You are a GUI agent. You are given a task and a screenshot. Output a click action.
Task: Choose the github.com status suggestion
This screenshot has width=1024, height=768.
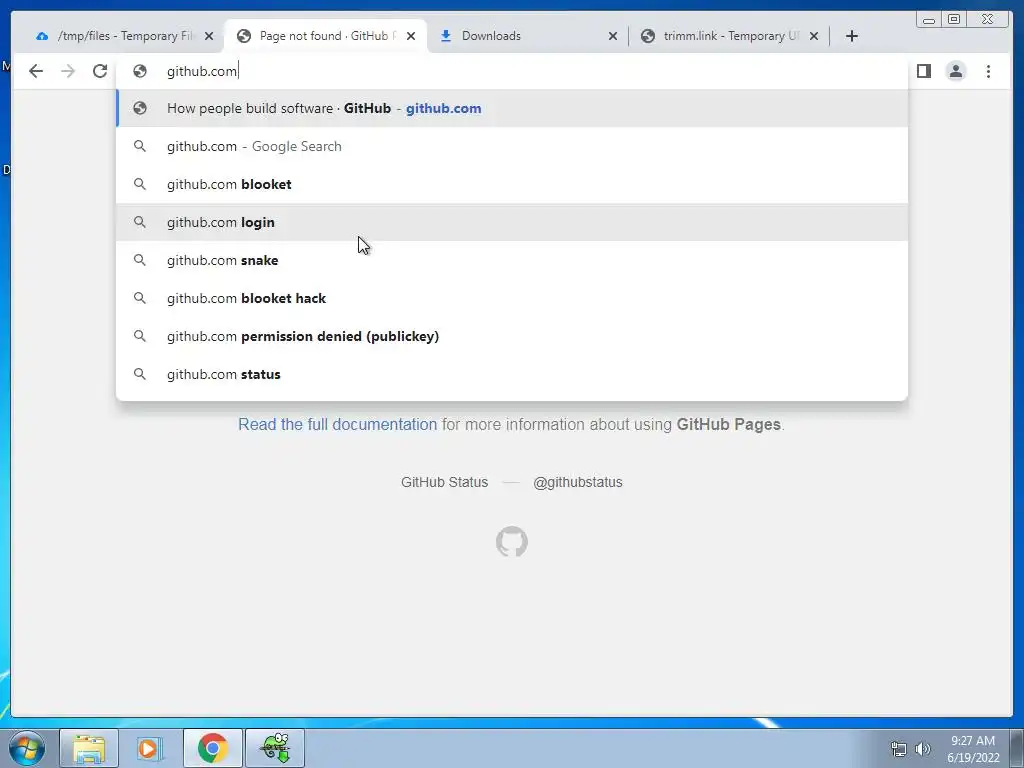(512, 374)
